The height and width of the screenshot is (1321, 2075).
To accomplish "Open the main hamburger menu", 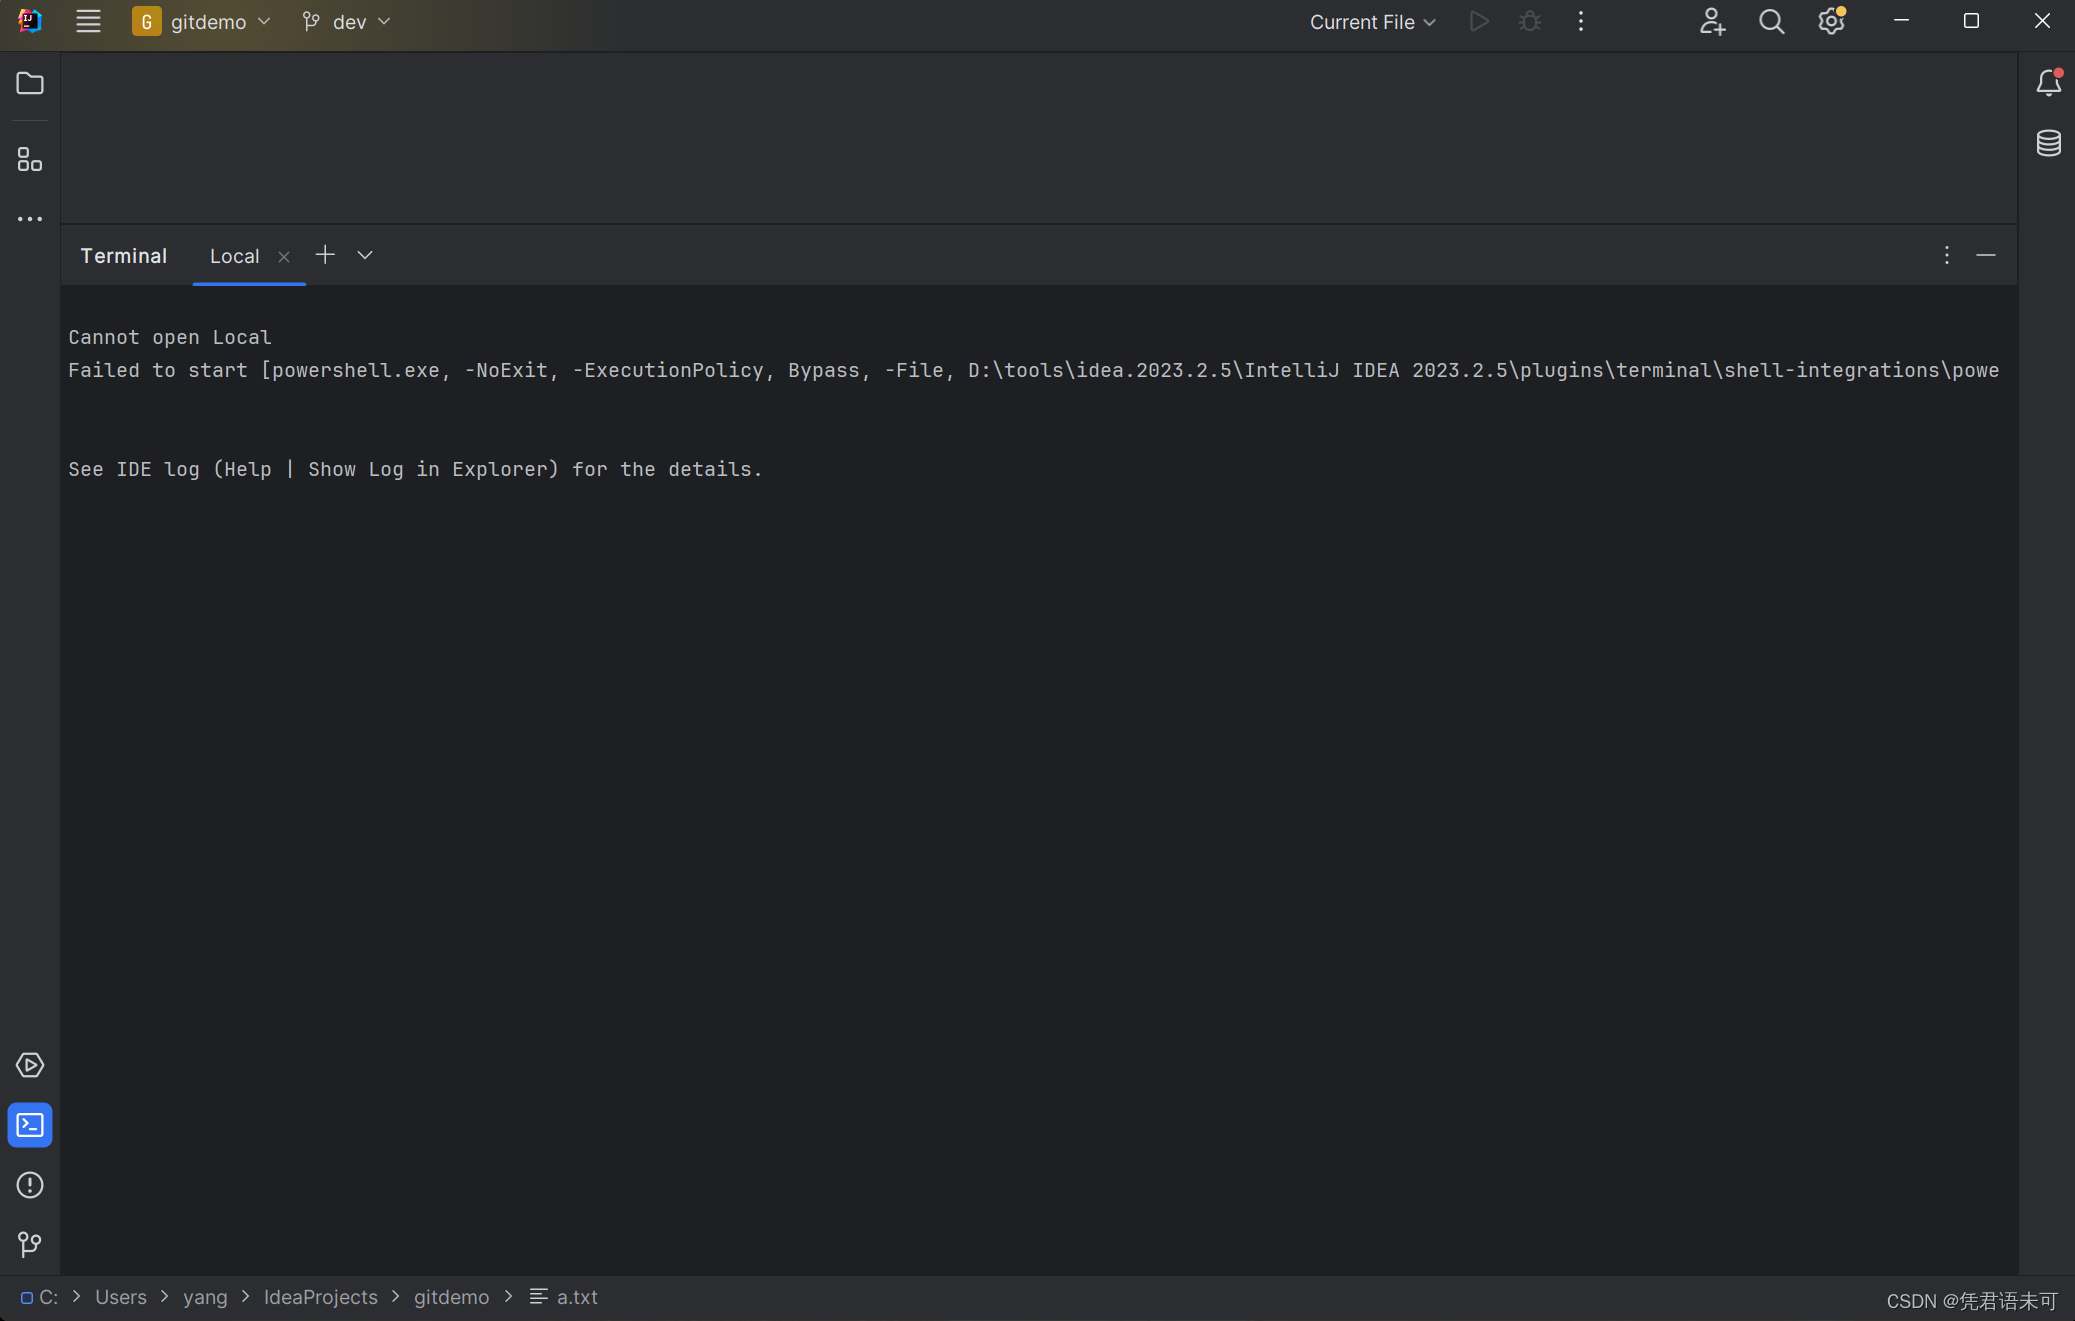I will click(88, 22).
